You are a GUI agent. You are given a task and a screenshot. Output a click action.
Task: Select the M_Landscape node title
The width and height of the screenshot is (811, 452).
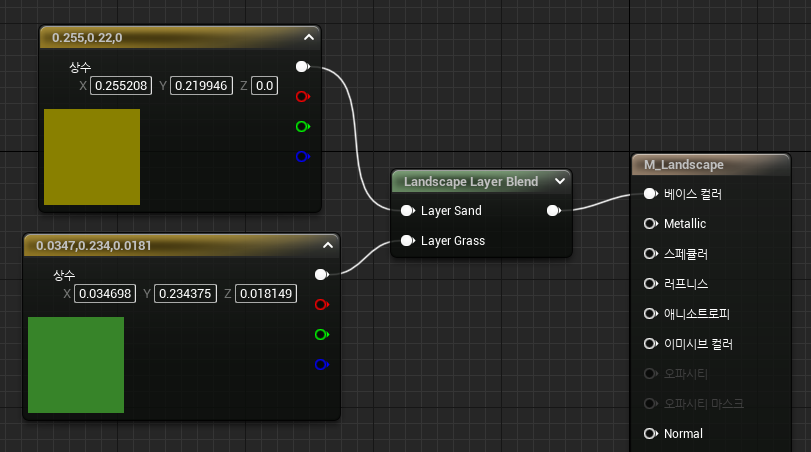coord(684,165)
